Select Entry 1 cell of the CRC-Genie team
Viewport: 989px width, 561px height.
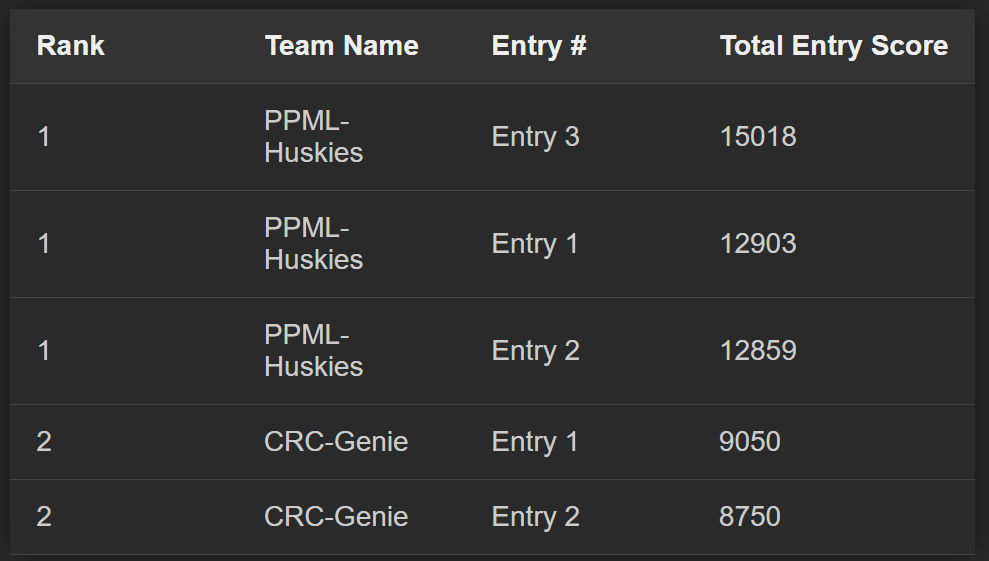click(x=535, y=442)
